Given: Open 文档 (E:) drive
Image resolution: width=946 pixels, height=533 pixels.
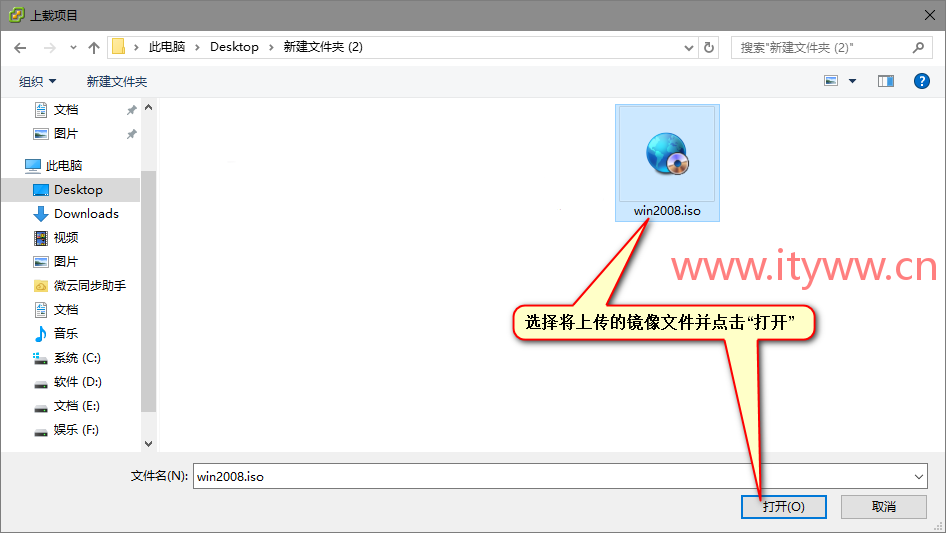Looking at the screenshot, I should coord(77,406).
